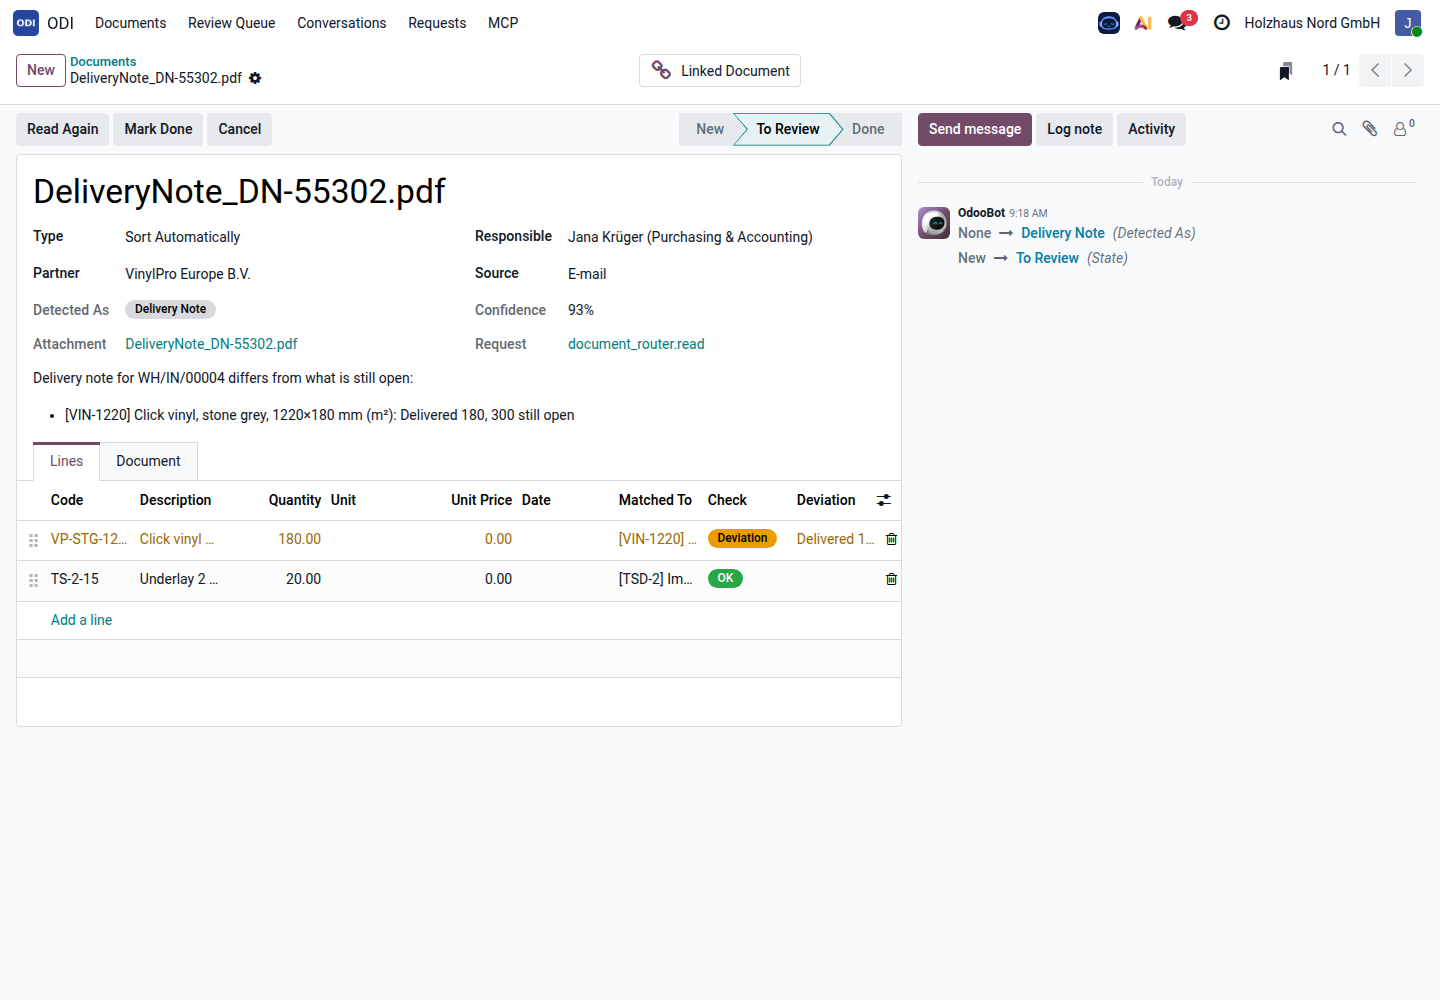Switch to the Document tab
This screenshot has width=1440, height=1000.
click(x=148, y=461)
